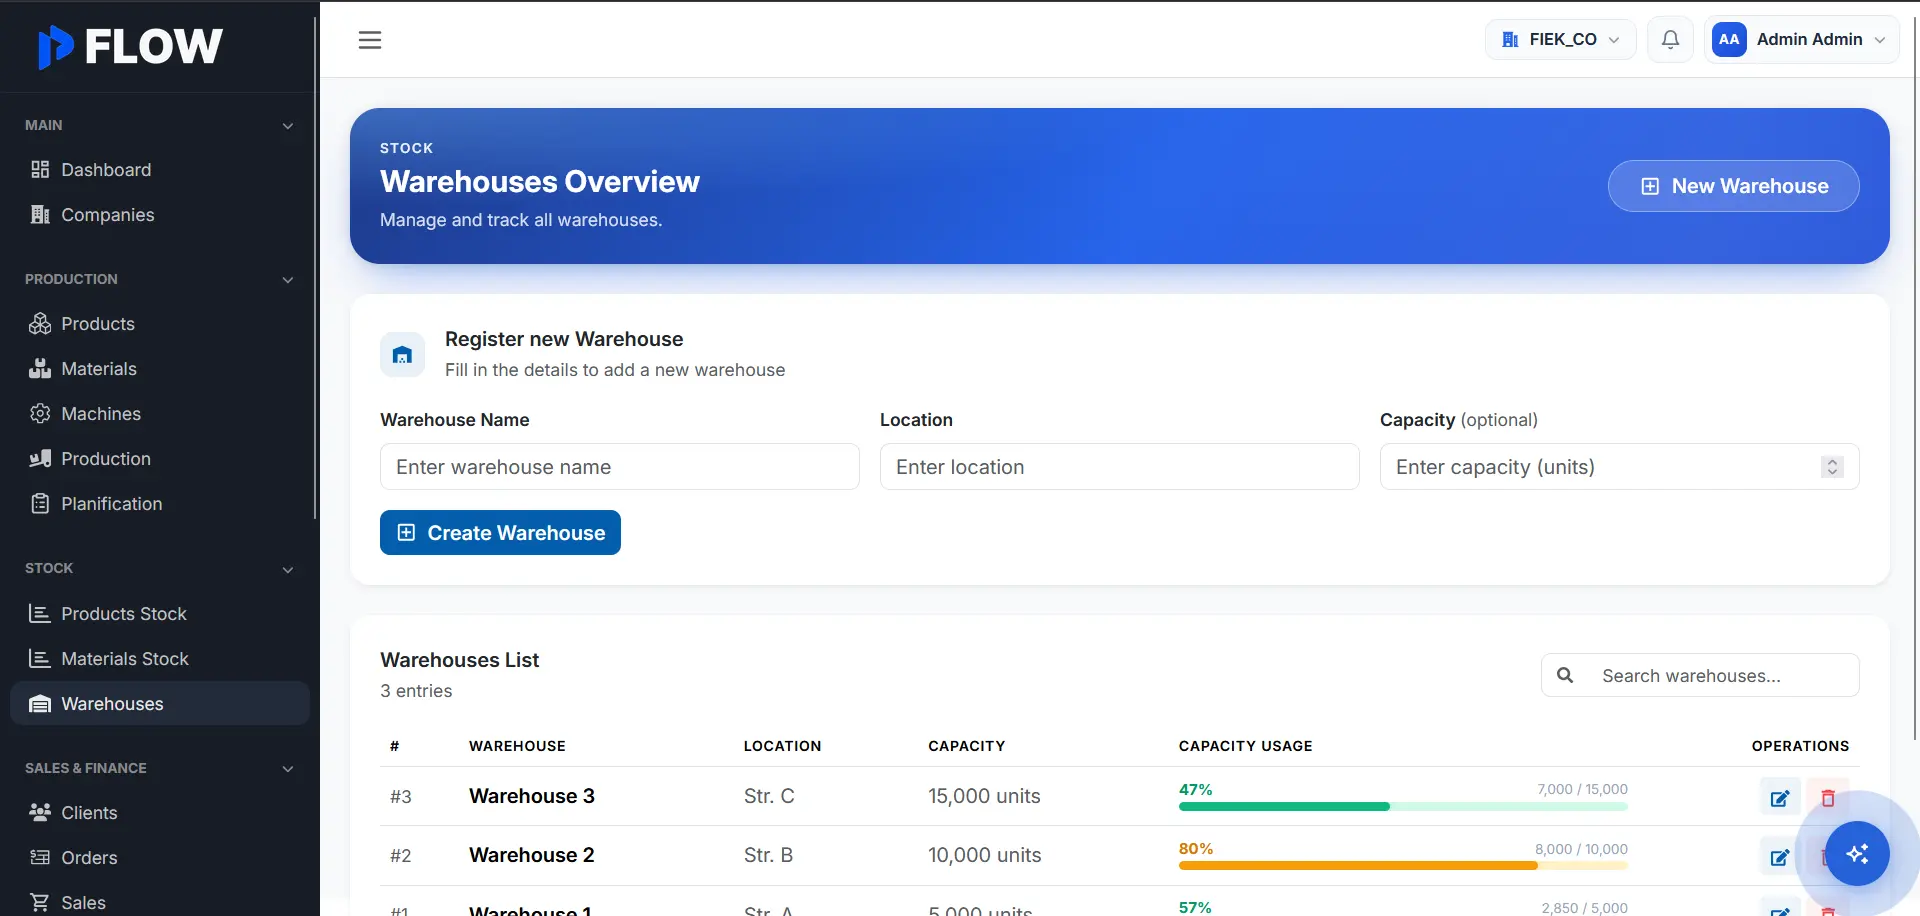The image size is (1920, 916).
Task: Focus the Search warehouses field
Action: [x=1700, y=676]
